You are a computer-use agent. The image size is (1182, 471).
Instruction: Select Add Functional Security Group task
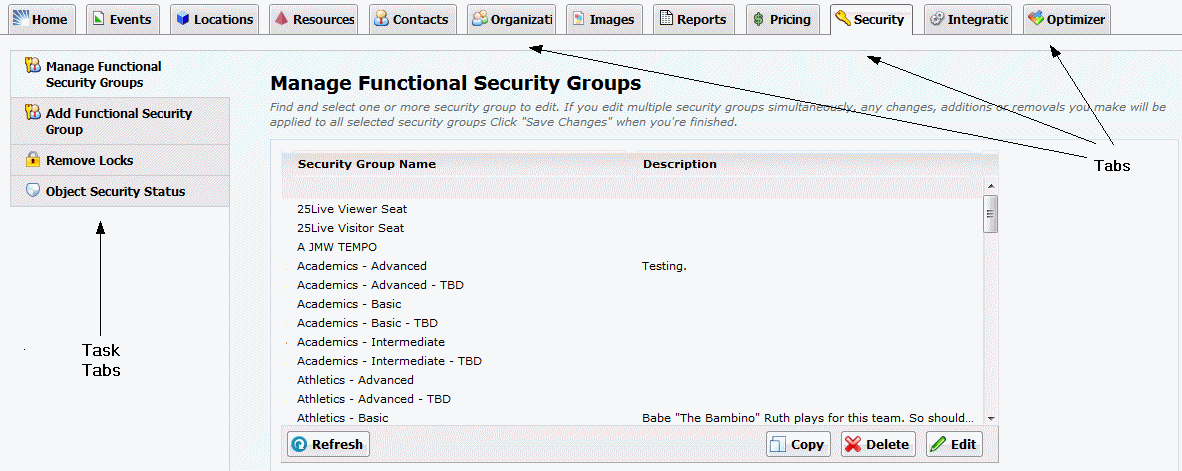click(x=120, y=121)
